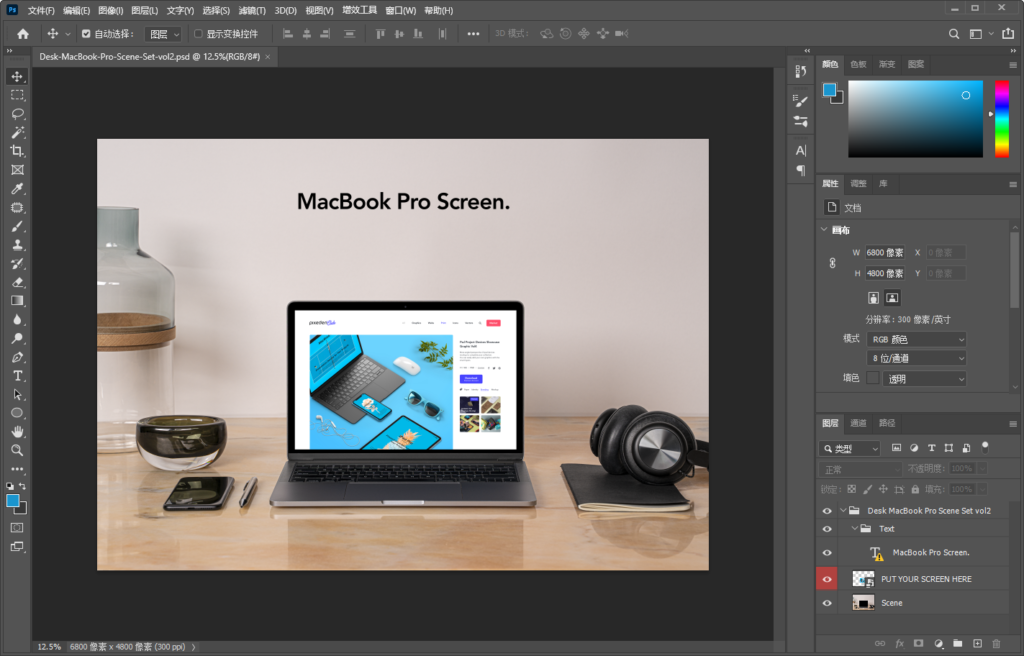The width and height of the screenshot is (1024, 656).
Task: Select the Move tool
Action: coord(17,76)
